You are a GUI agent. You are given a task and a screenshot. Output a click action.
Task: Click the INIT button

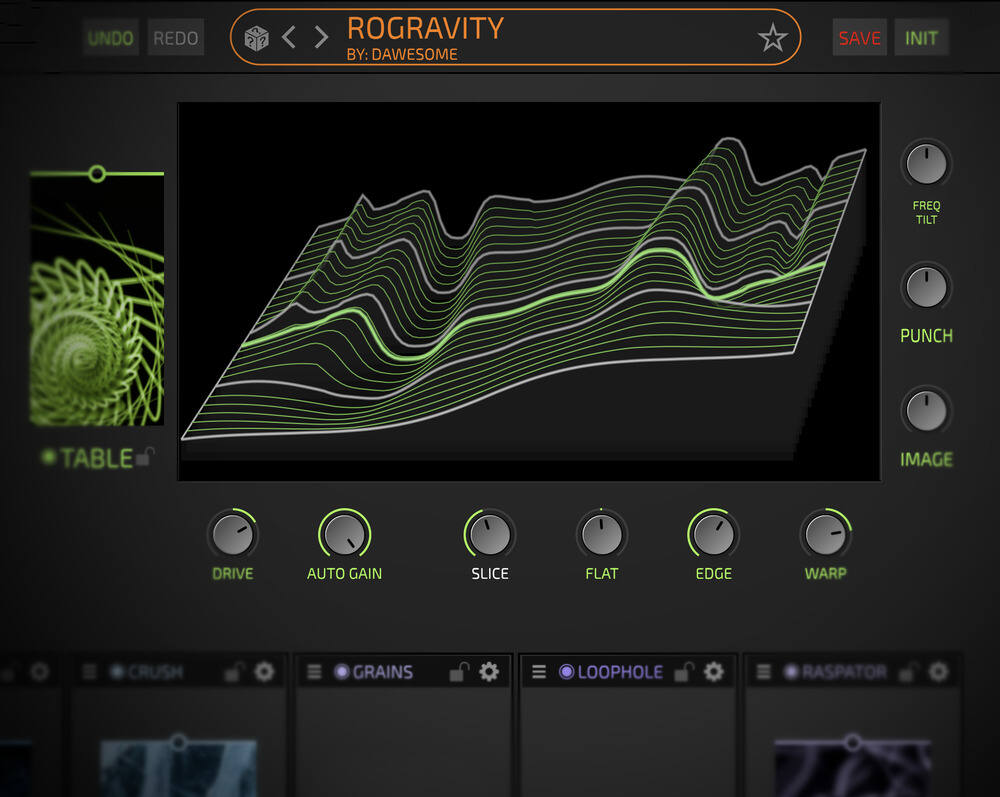(921, 38)
